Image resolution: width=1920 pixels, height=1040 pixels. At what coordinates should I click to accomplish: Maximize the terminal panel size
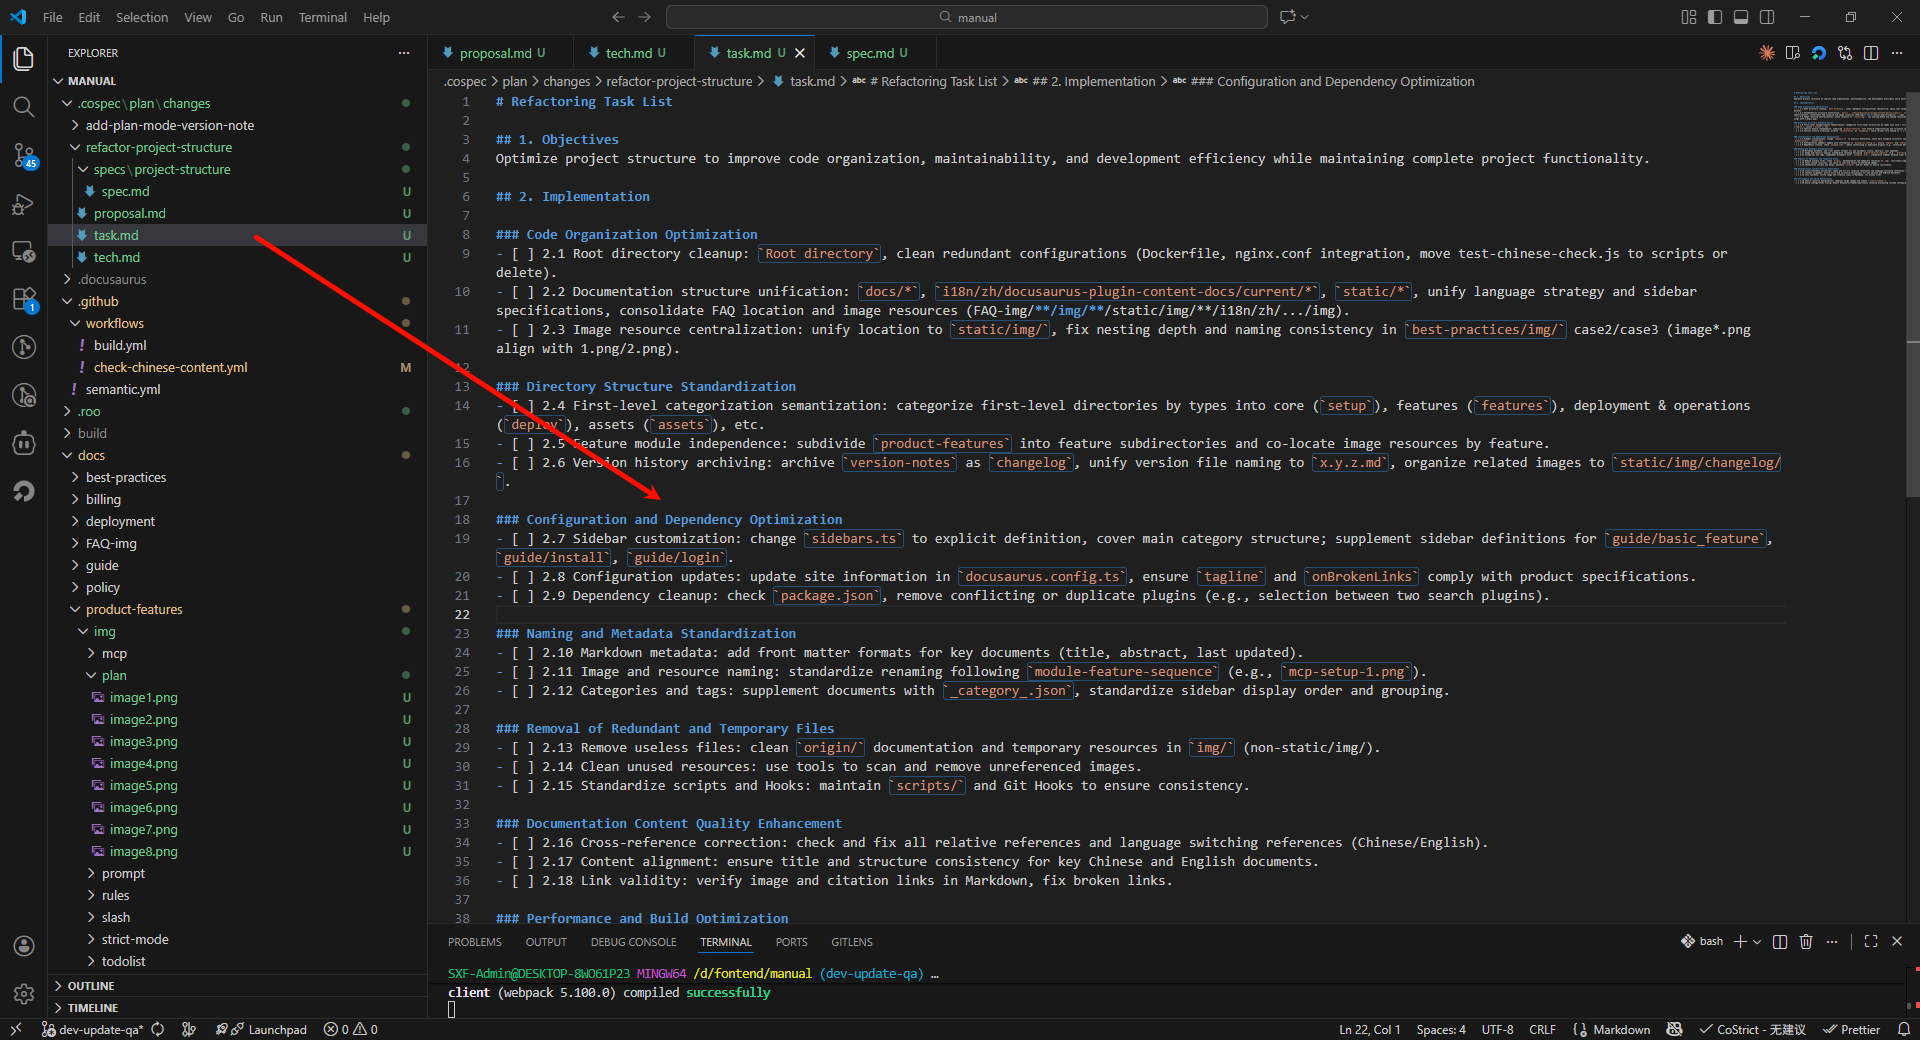[x=1871, y=941]
